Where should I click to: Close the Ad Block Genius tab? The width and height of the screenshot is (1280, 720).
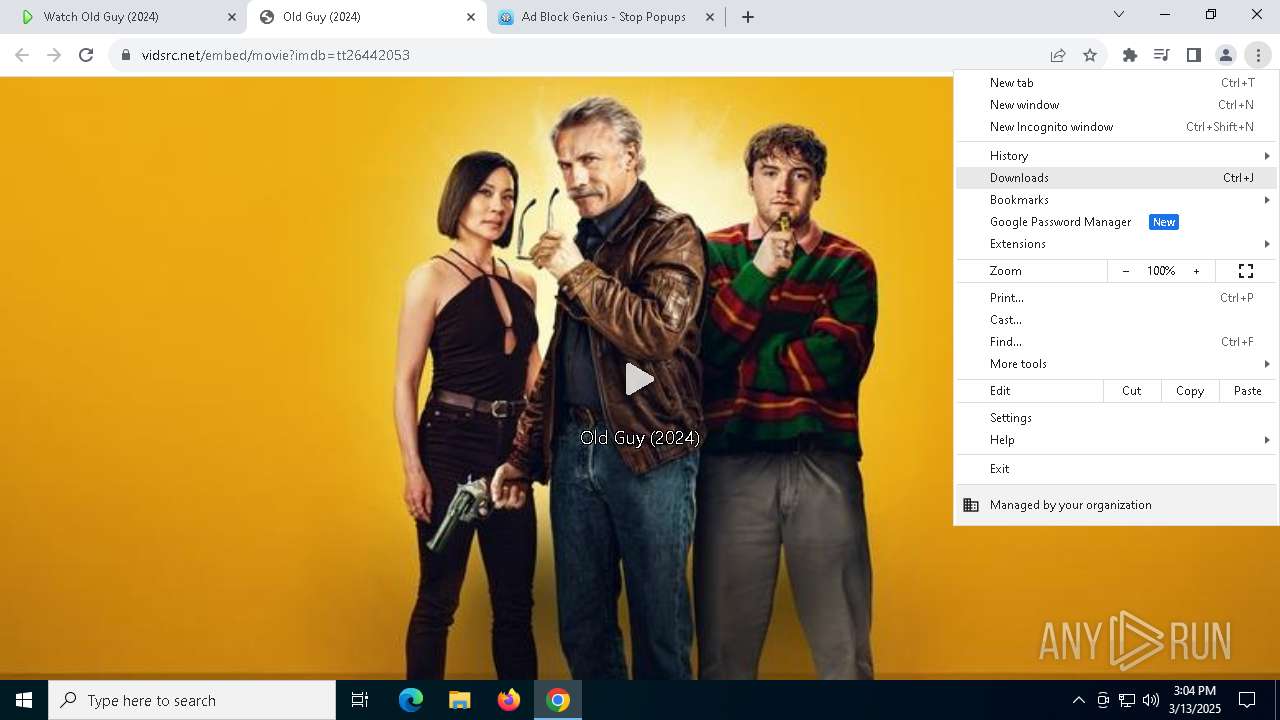[x=710, y=17]
